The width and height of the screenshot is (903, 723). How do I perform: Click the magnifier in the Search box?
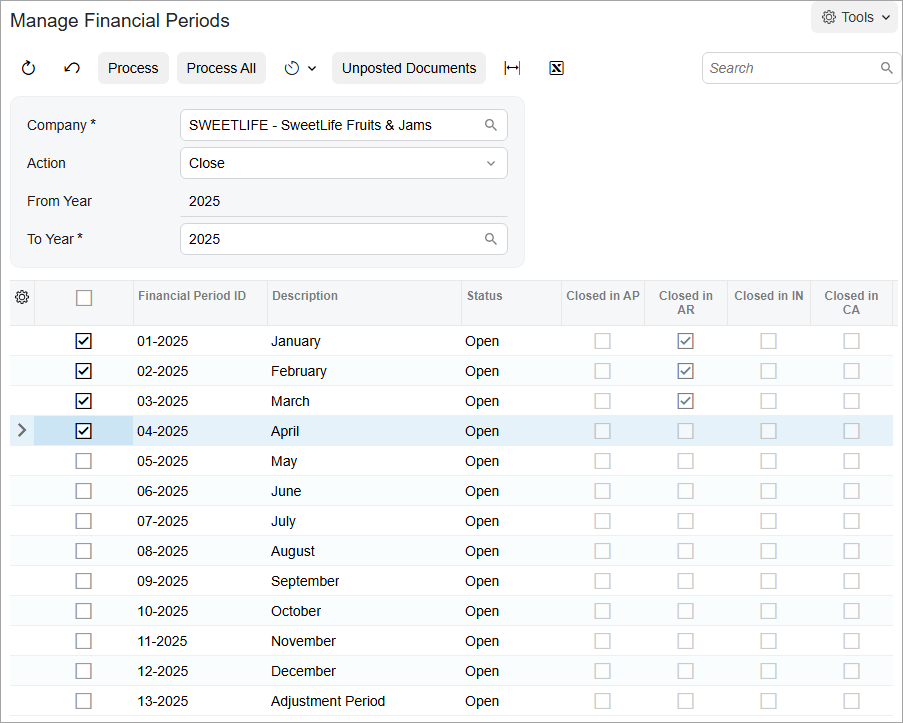887,68
